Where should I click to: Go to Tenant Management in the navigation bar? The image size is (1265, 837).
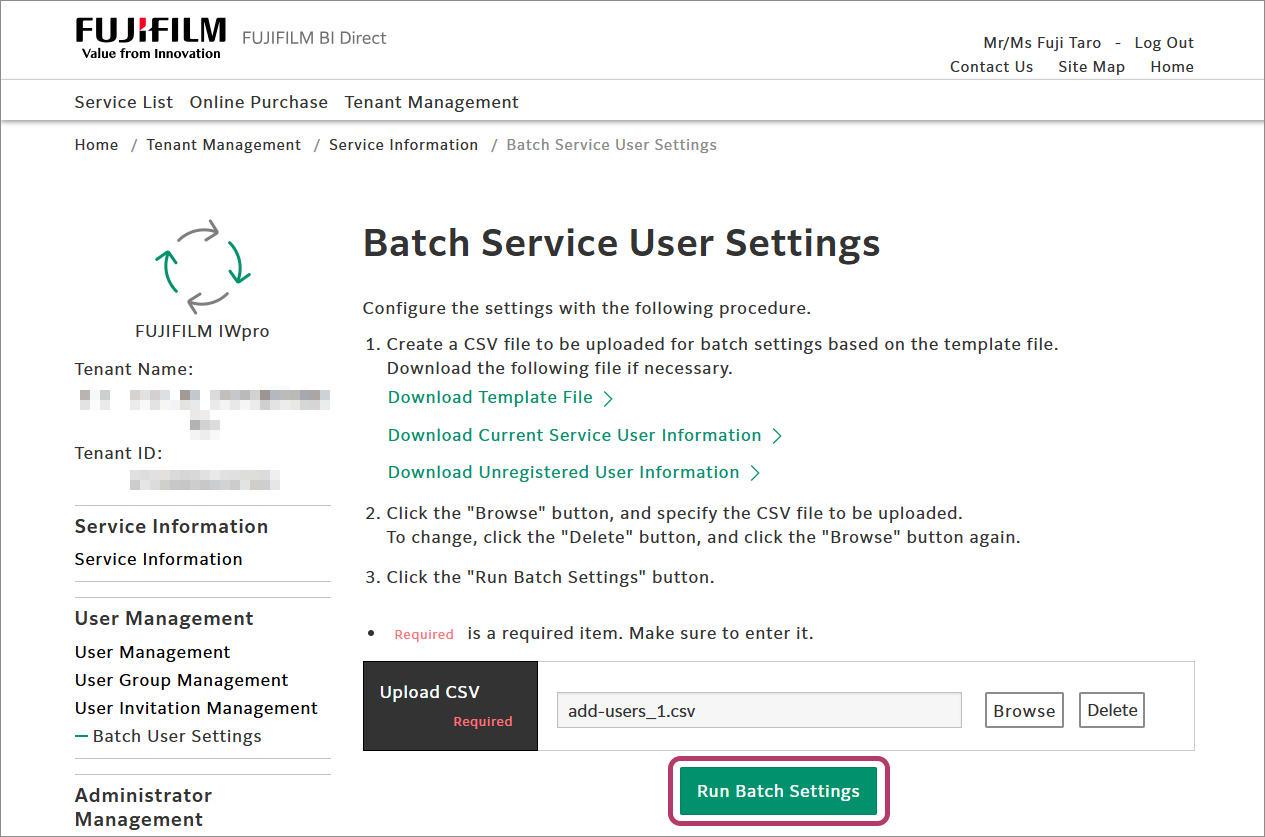pos(431,102)
